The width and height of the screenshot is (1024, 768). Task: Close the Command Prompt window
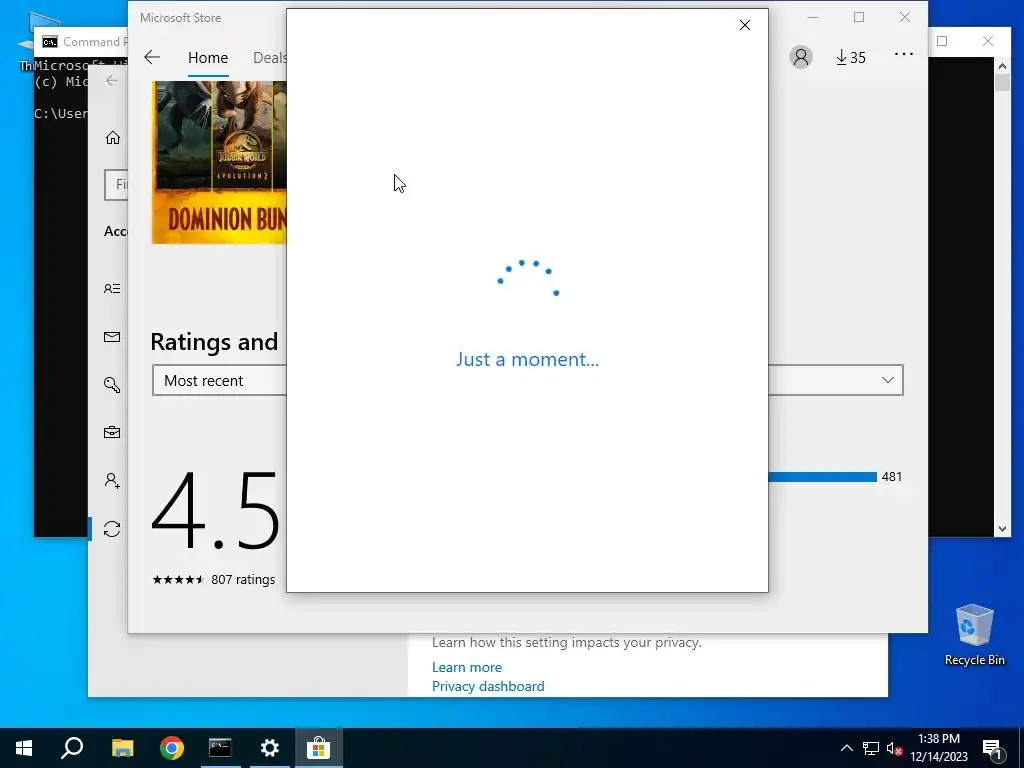click(987, 41)
